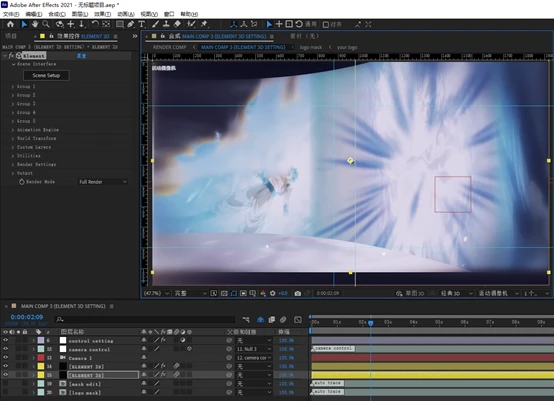Click the timeline layer search field
This screenshot has height=402, width=555.
[x=145, y=320]
